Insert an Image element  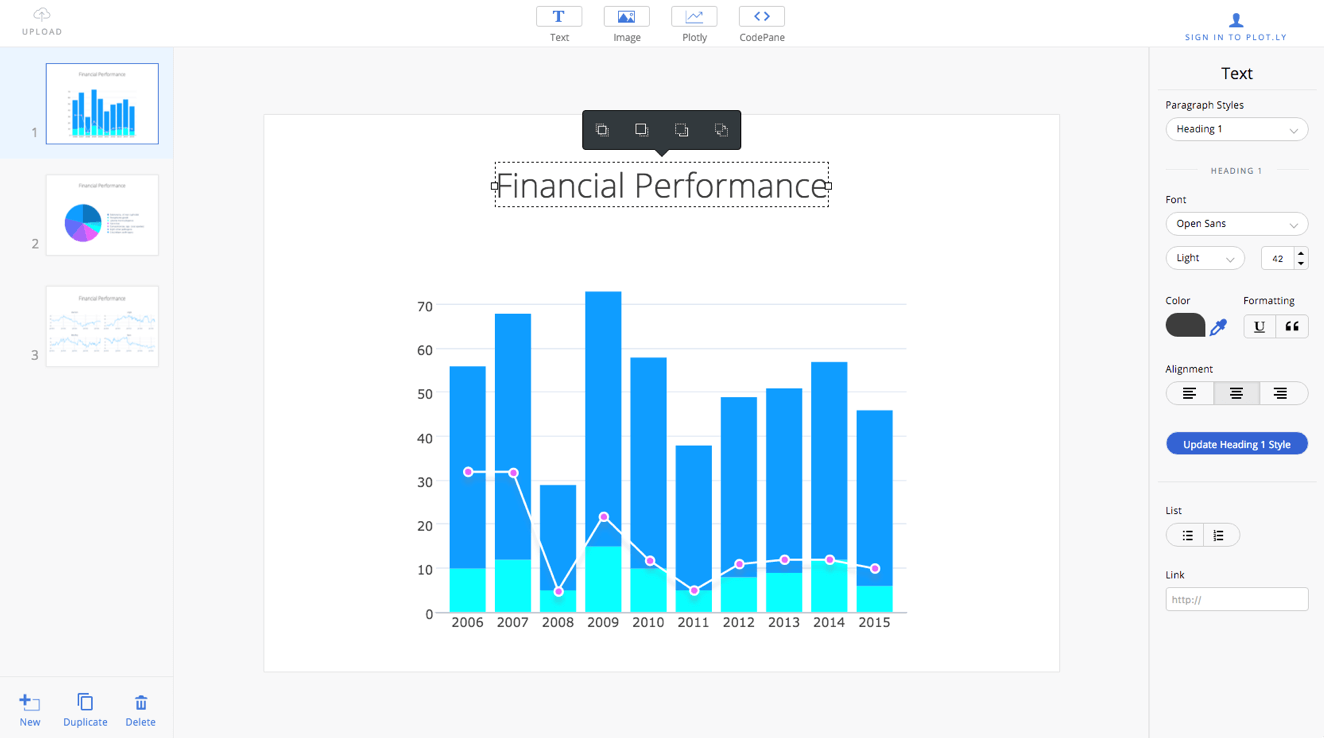point(626,16)
